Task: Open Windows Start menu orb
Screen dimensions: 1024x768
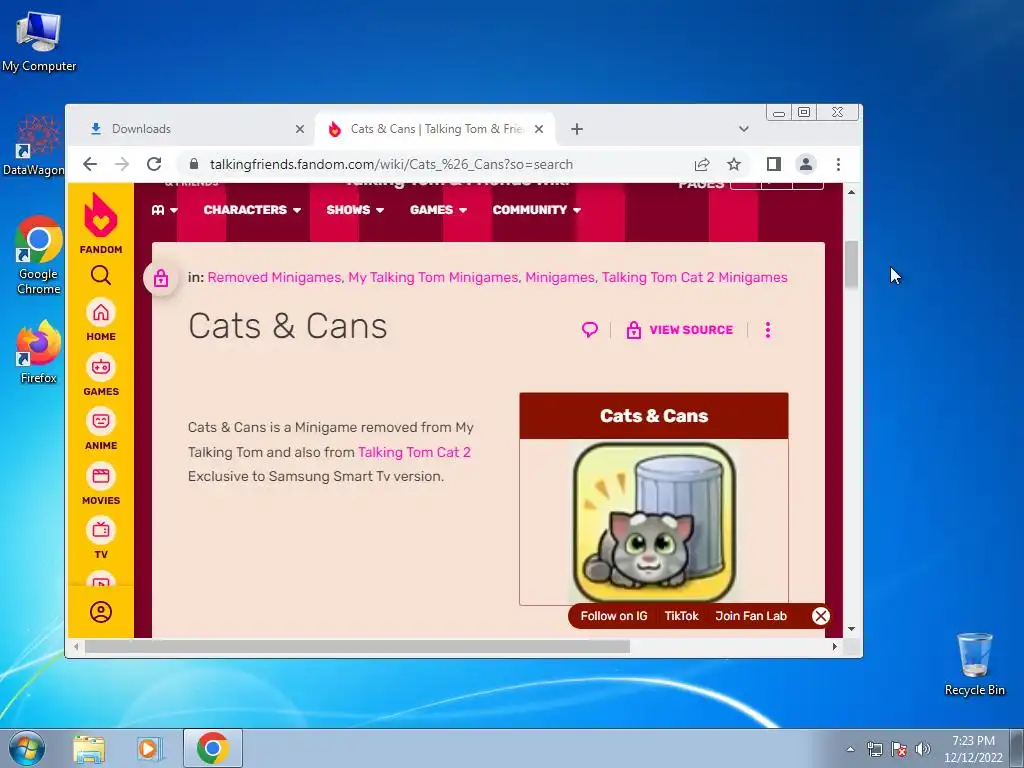Action: click(27, 748)
